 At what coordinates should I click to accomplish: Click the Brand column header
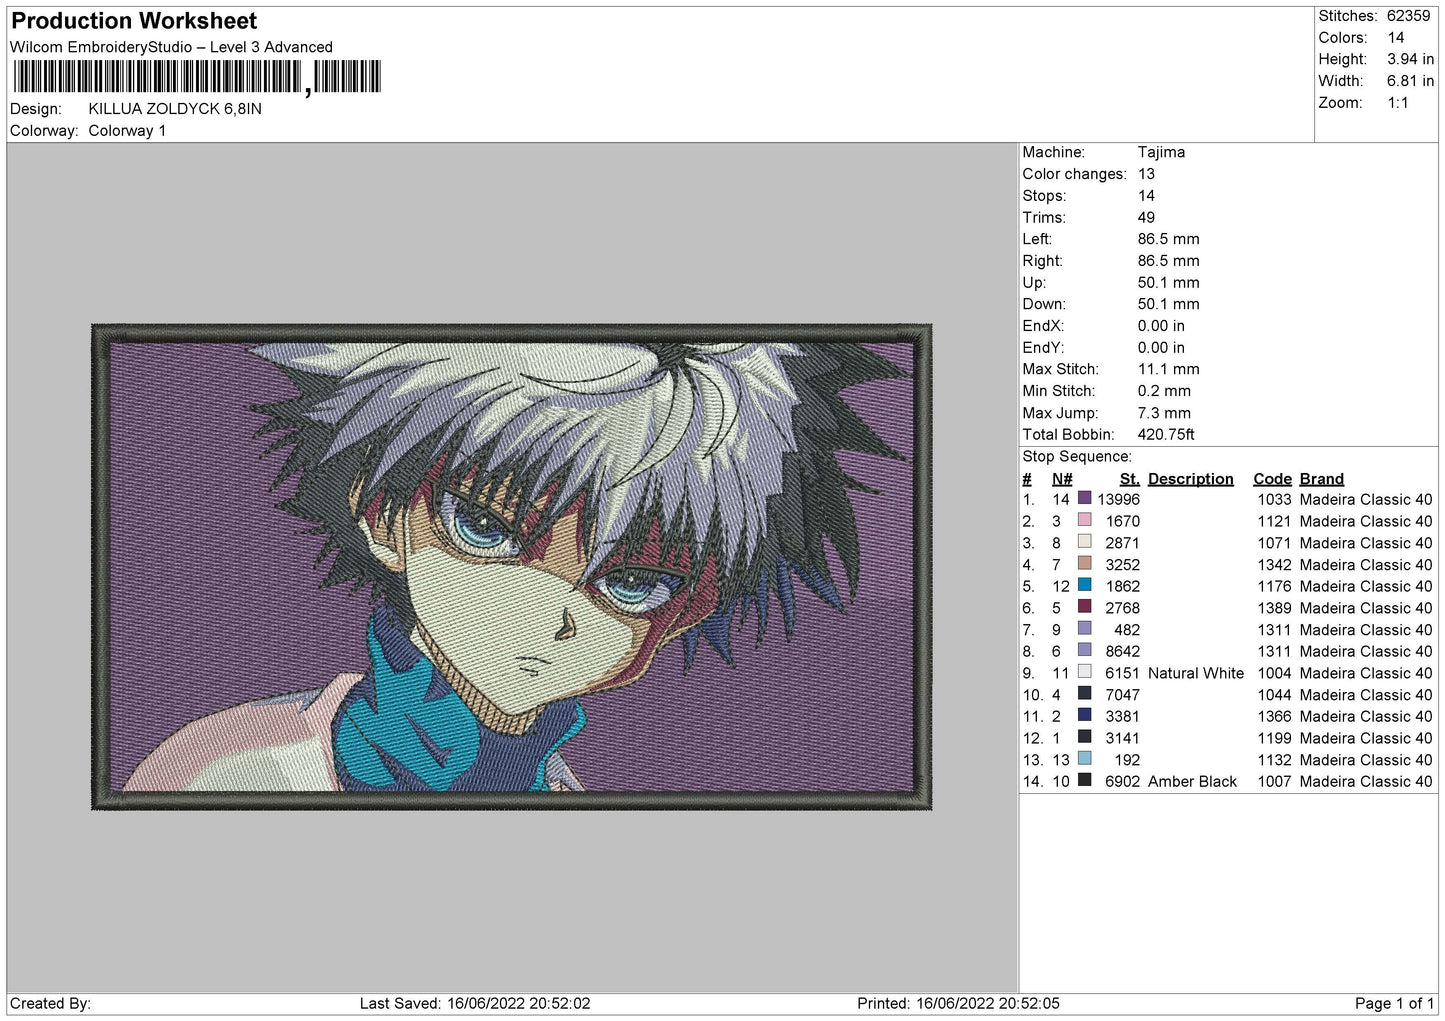(1321, 479)
